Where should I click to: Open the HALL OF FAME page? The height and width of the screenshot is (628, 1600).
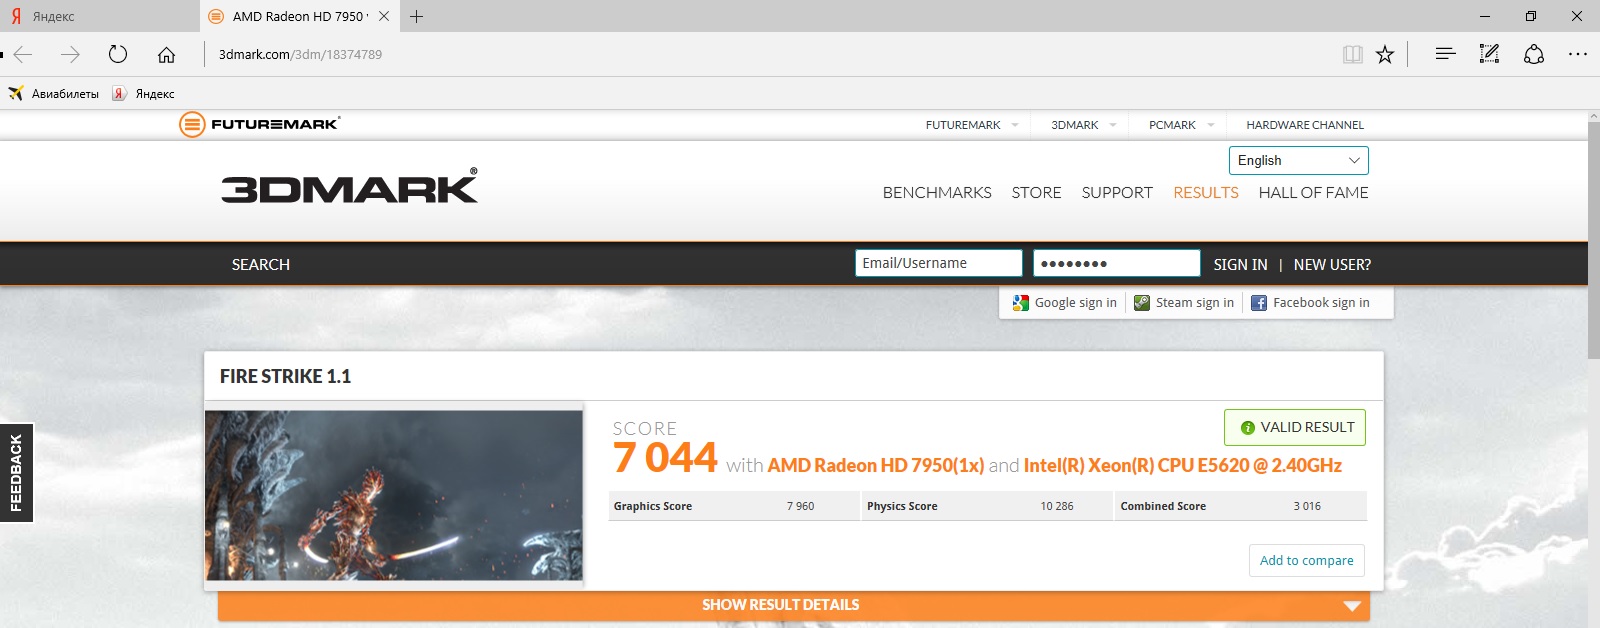point(1313,192)
